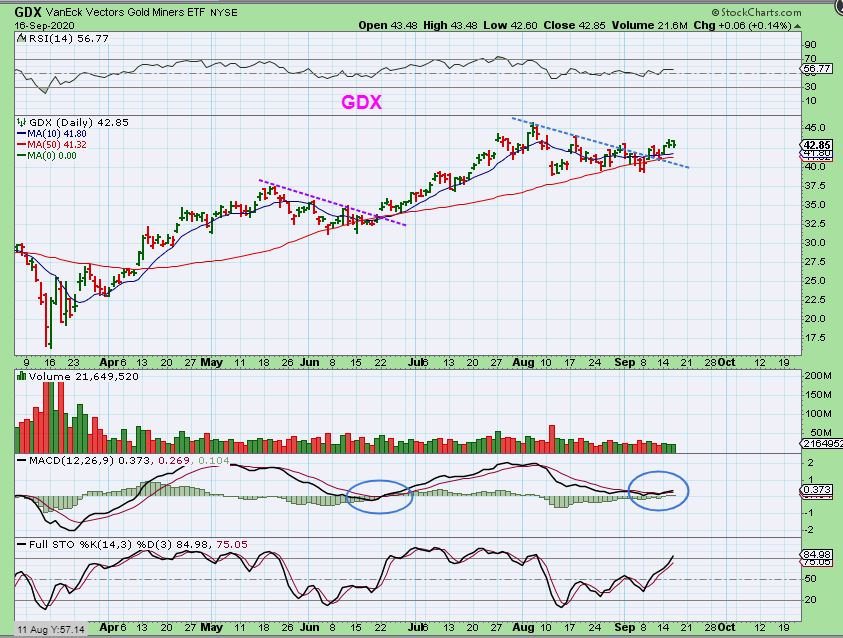Select the red MA(50) legend line

(22, 145)
